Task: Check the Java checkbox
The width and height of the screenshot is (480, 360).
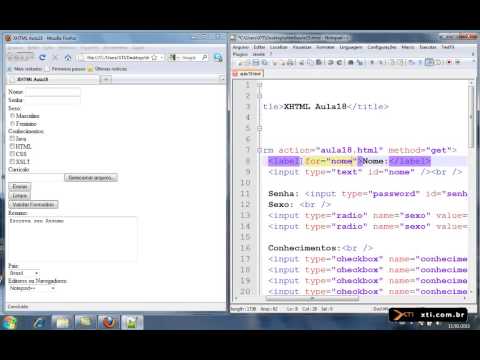Action: click(x=12, y=138)
